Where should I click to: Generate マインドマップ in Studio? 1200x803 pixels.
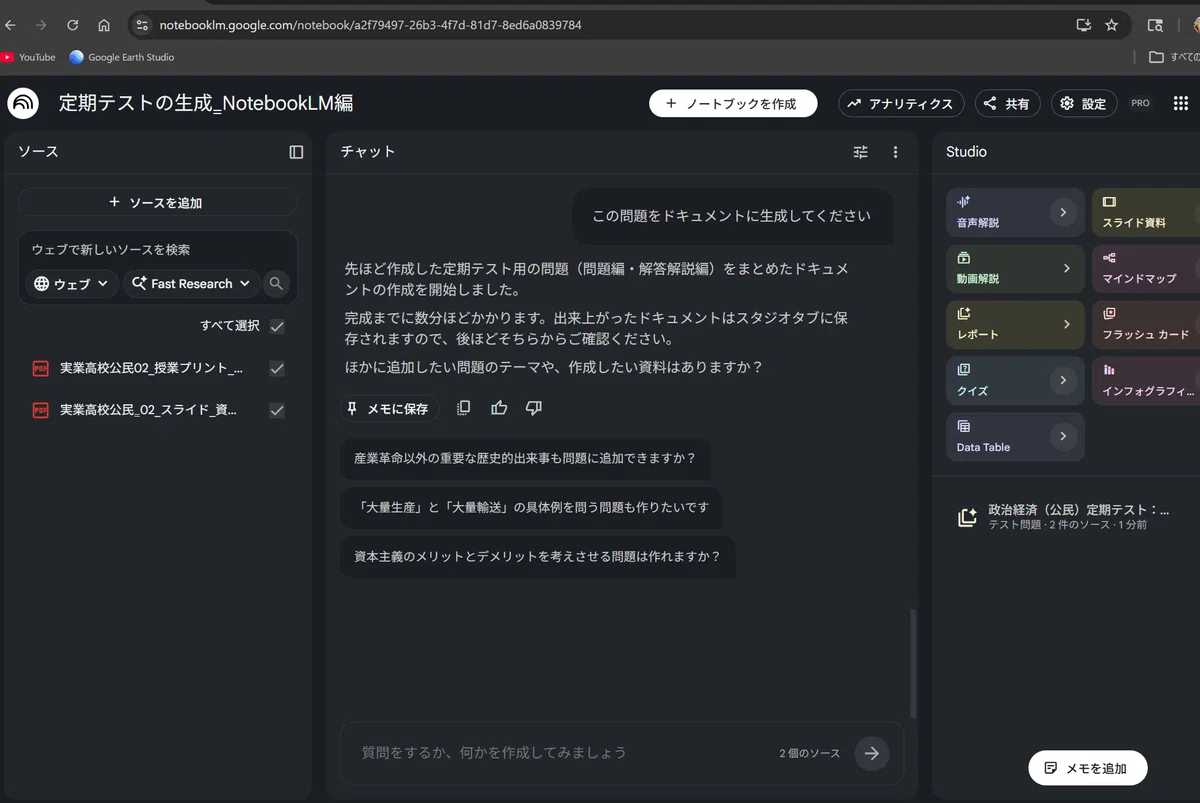(x=1145, y=268)
